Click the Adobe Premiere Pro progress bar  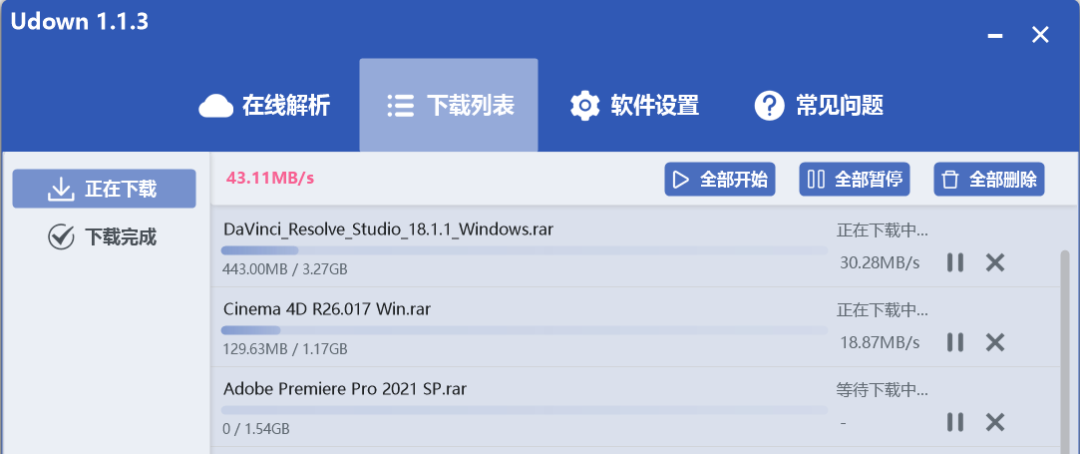pos(524,410)
